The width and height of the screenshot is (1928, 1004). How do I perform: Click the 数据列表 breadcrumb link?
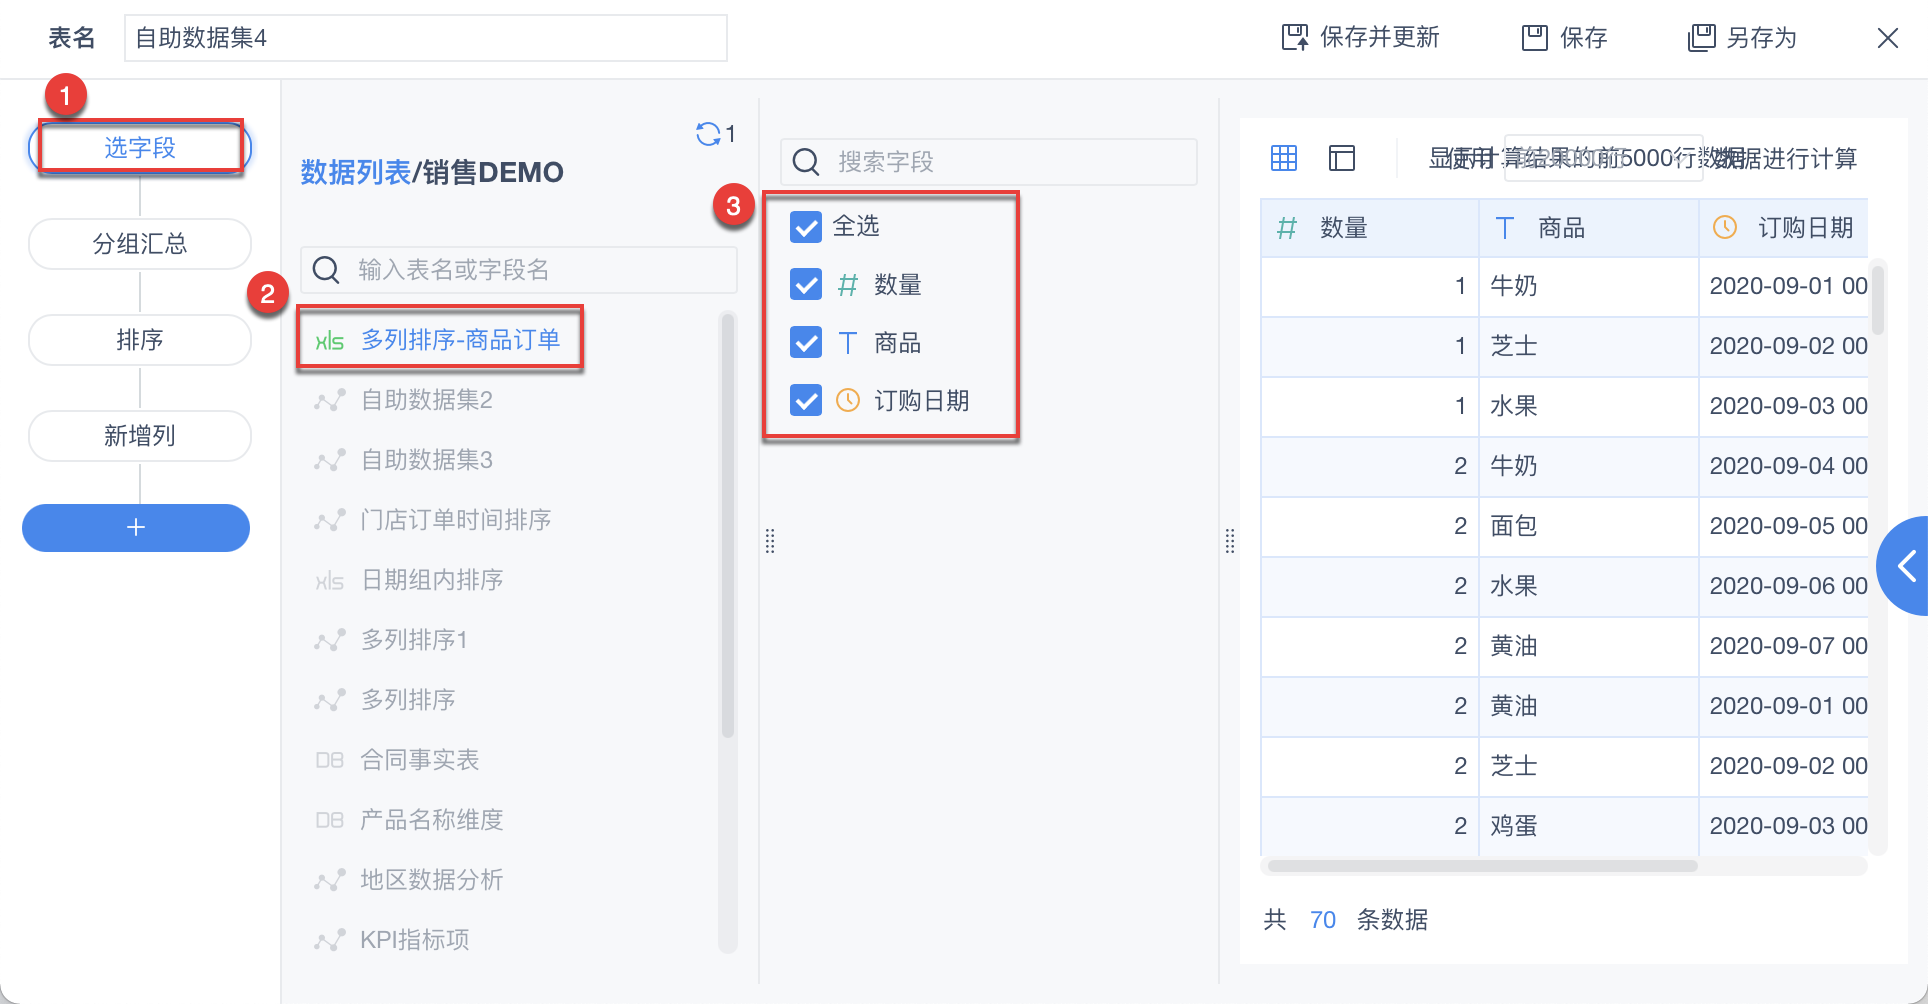(355, 173)
